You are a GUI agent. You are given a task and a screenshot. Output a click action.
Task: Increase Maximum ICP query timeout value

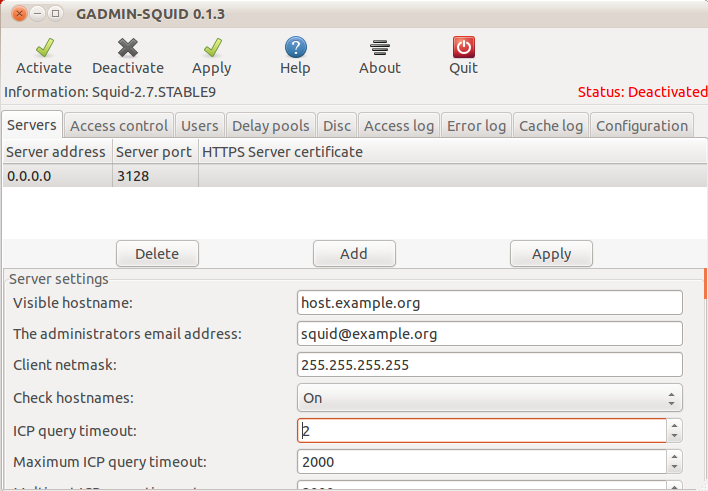[674, 456]
